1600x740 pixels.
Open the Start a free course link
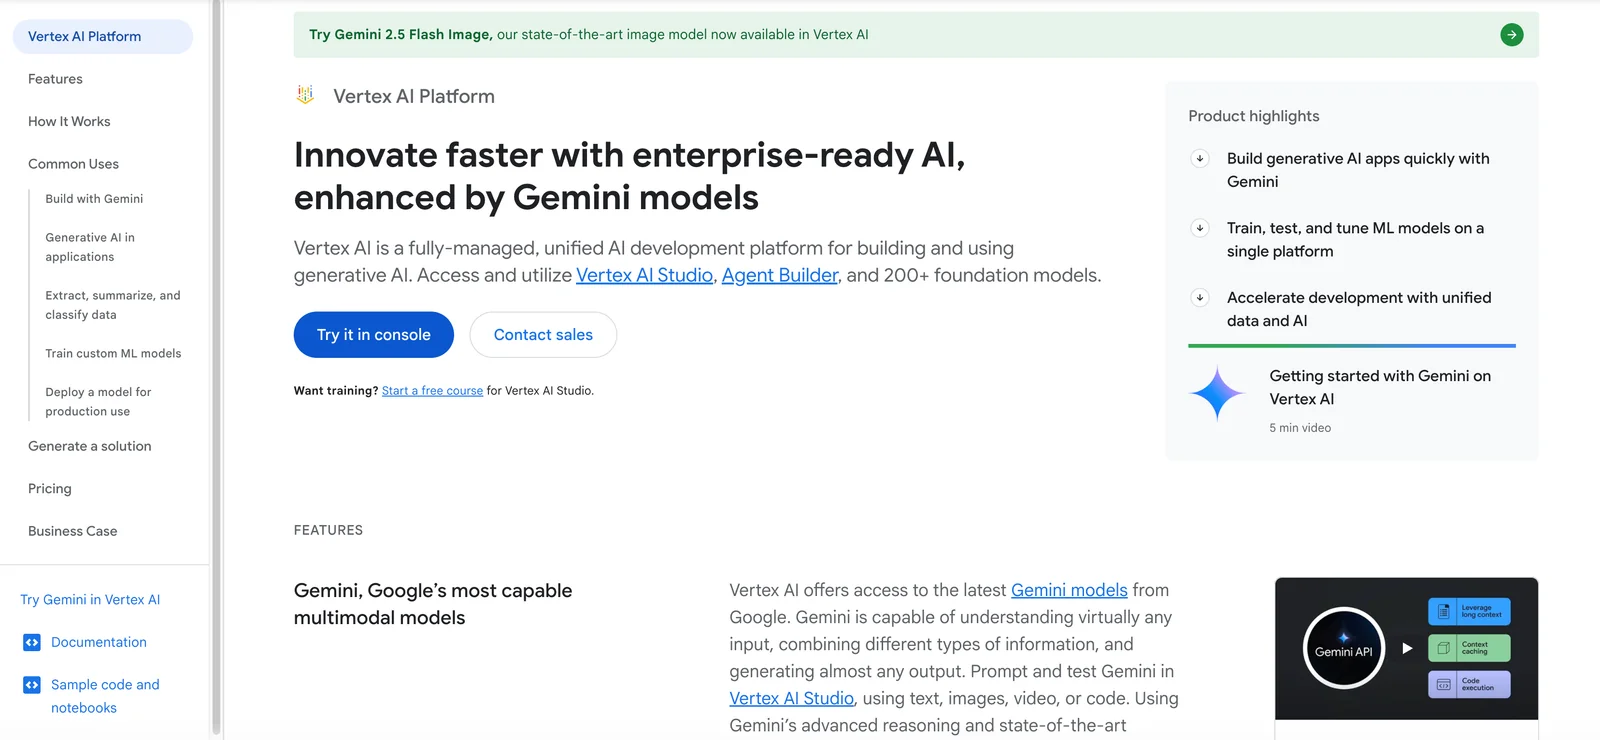[432, 391]
